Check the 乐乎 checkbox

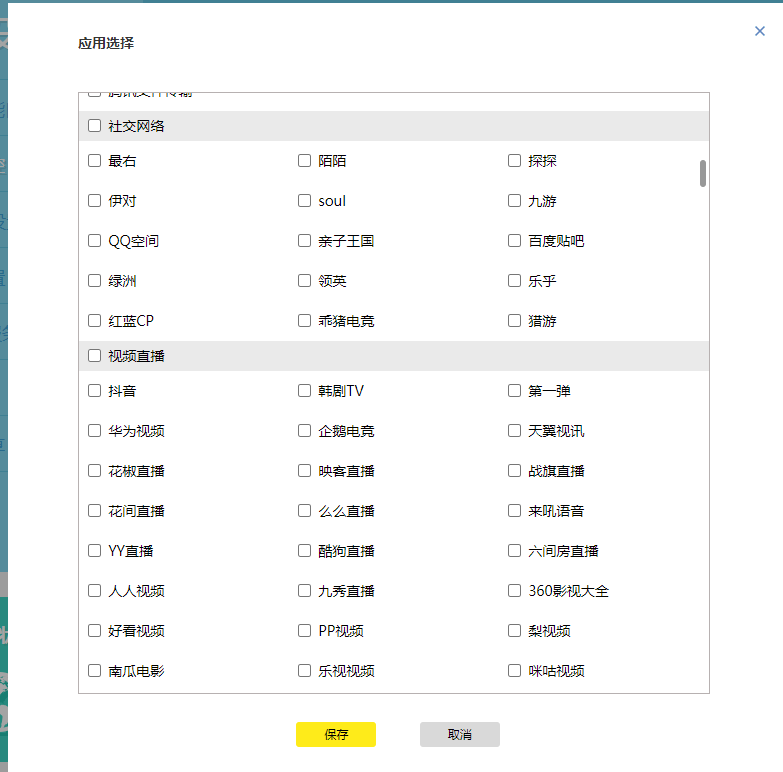point(514,280)
